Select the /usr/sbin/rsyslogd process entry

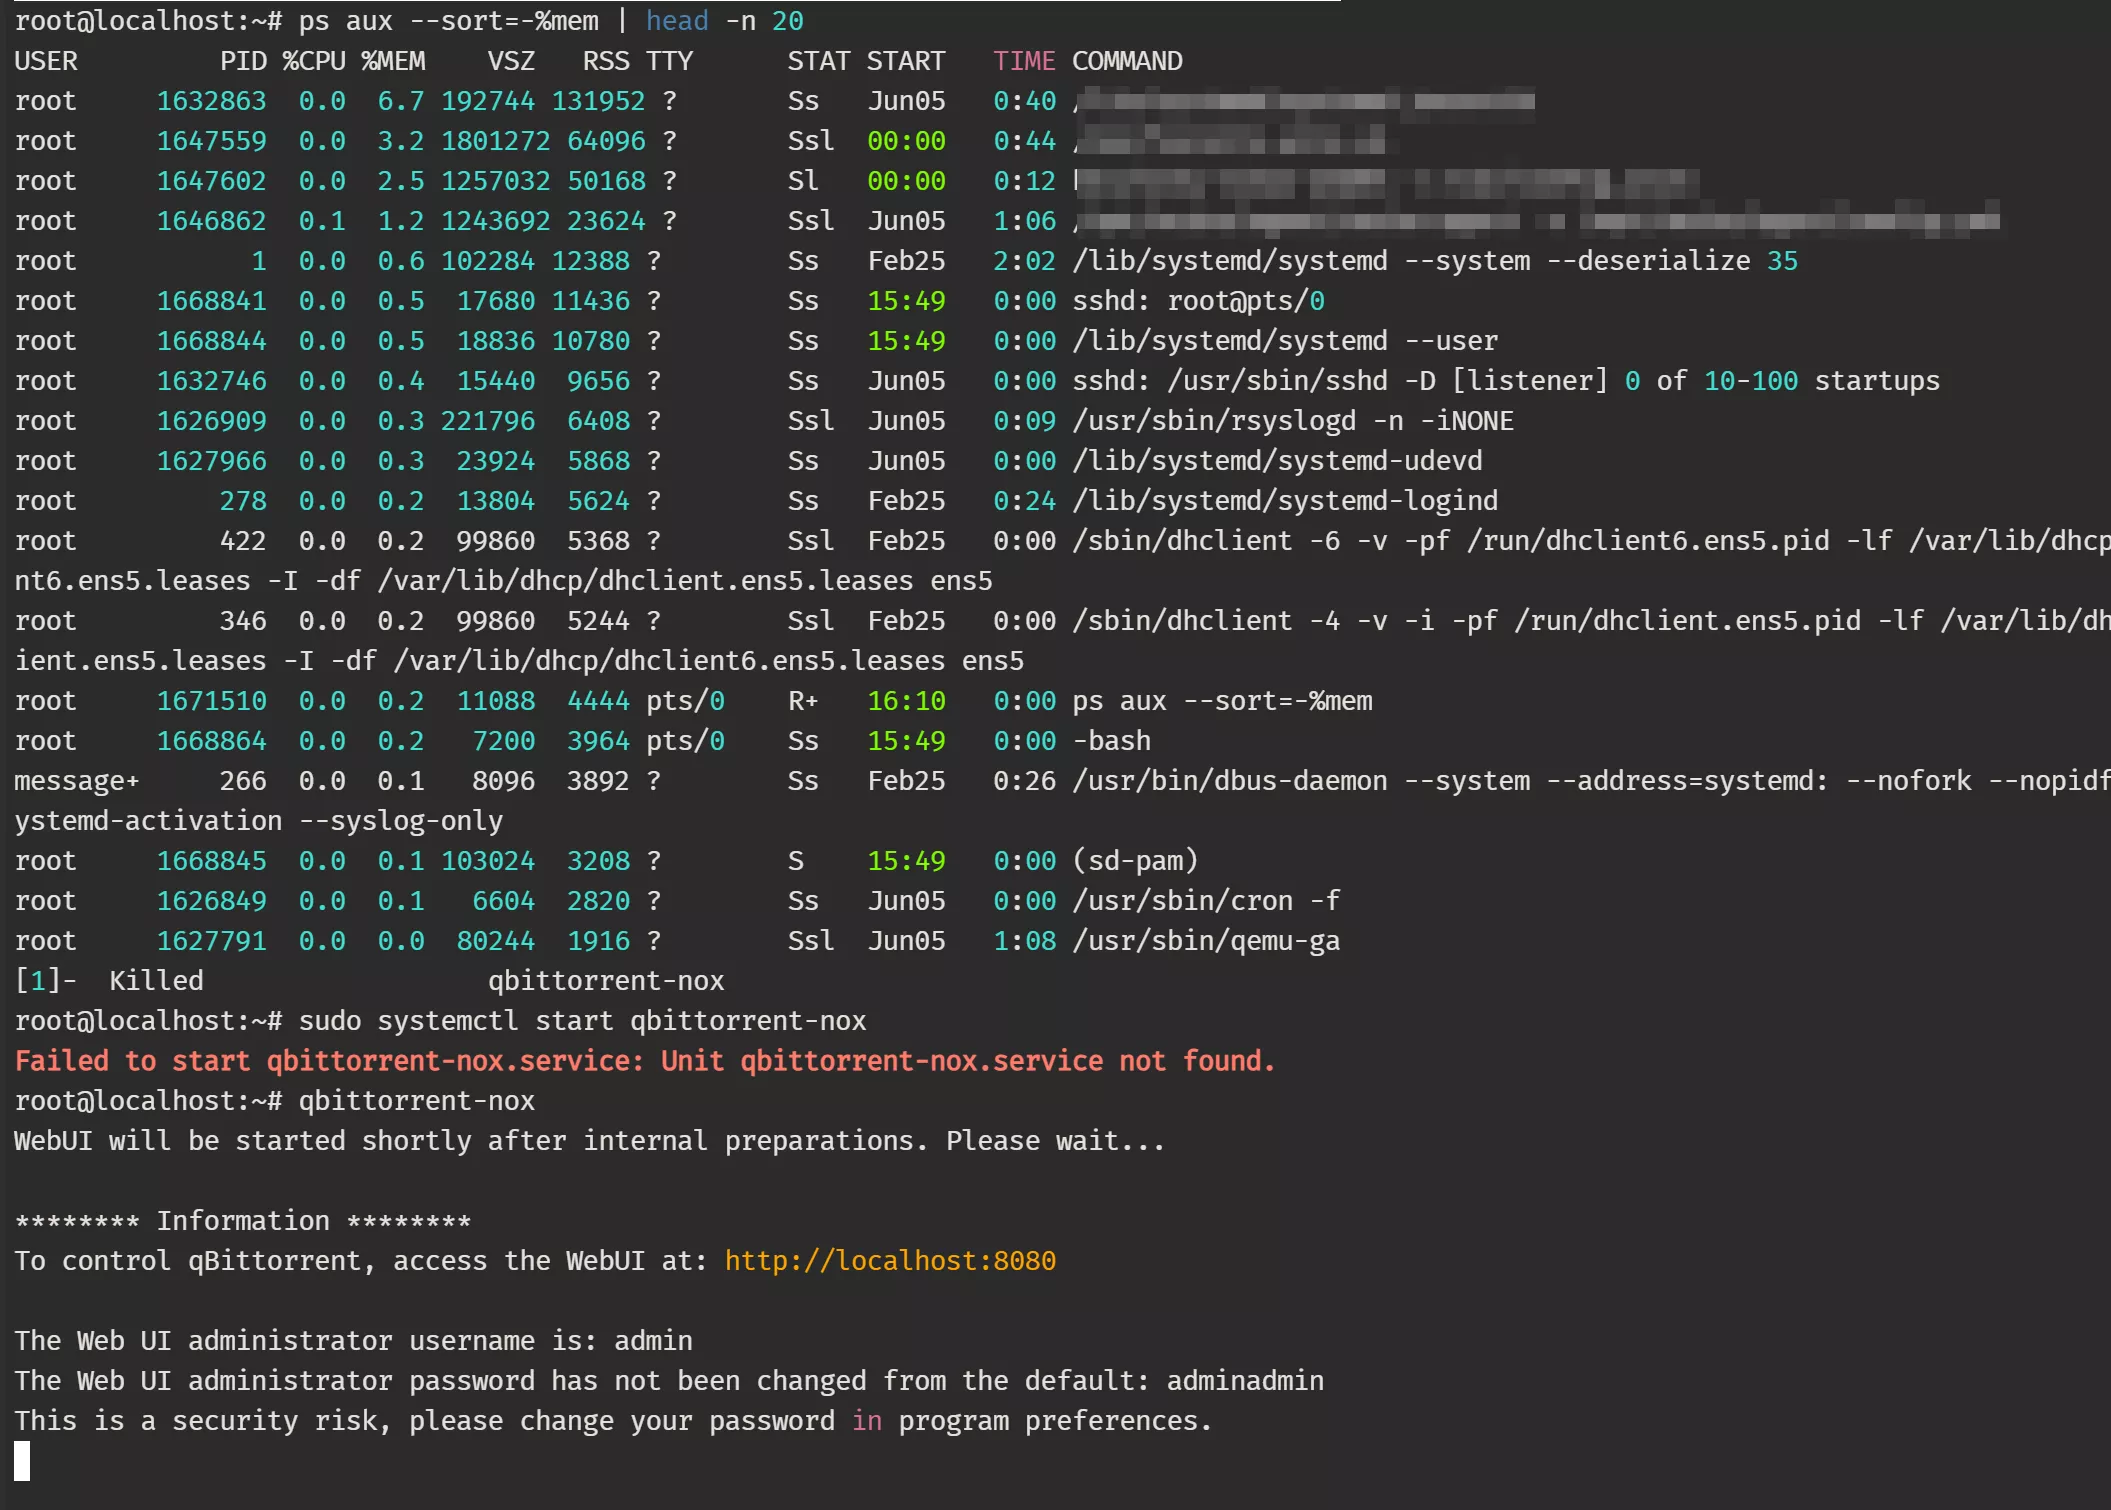pos(1293,420)
